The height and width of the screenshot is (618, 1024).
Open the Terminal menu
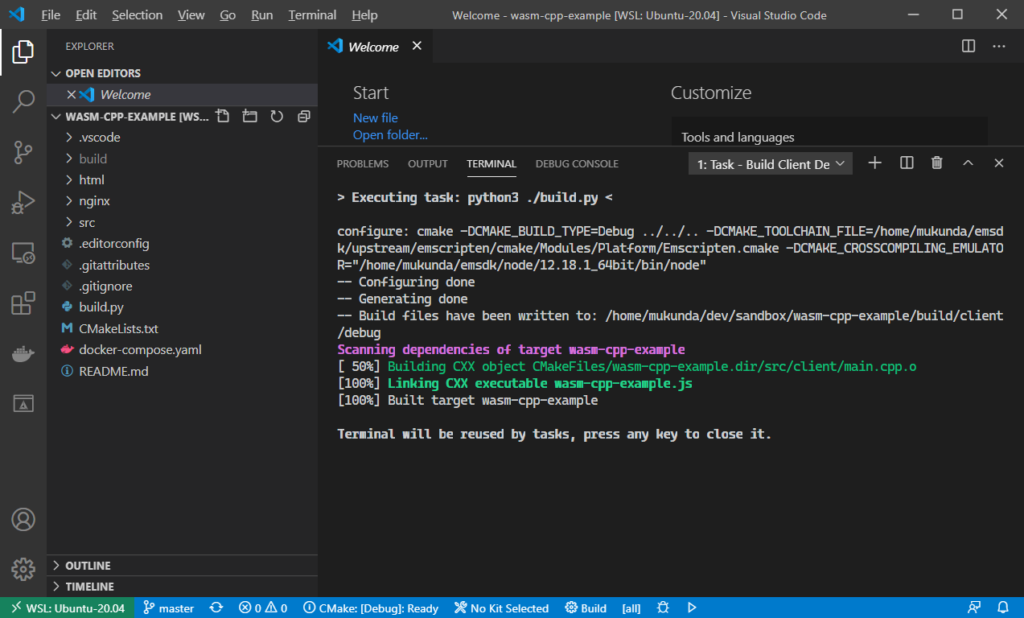coord(312,14)
